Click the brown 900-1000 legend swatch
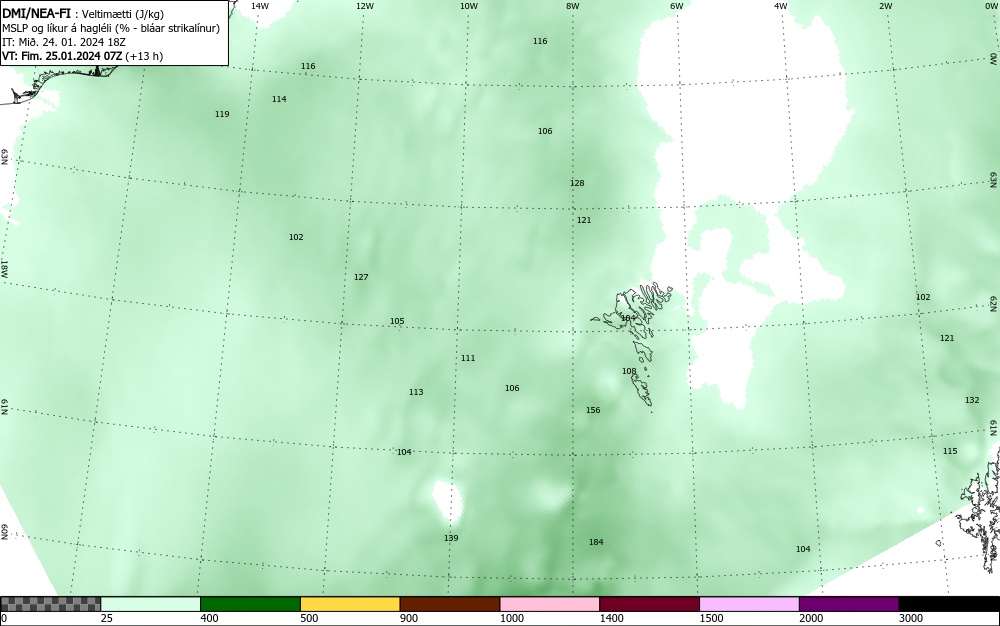This screenshot has width=1000, height=626. [450, 604]
